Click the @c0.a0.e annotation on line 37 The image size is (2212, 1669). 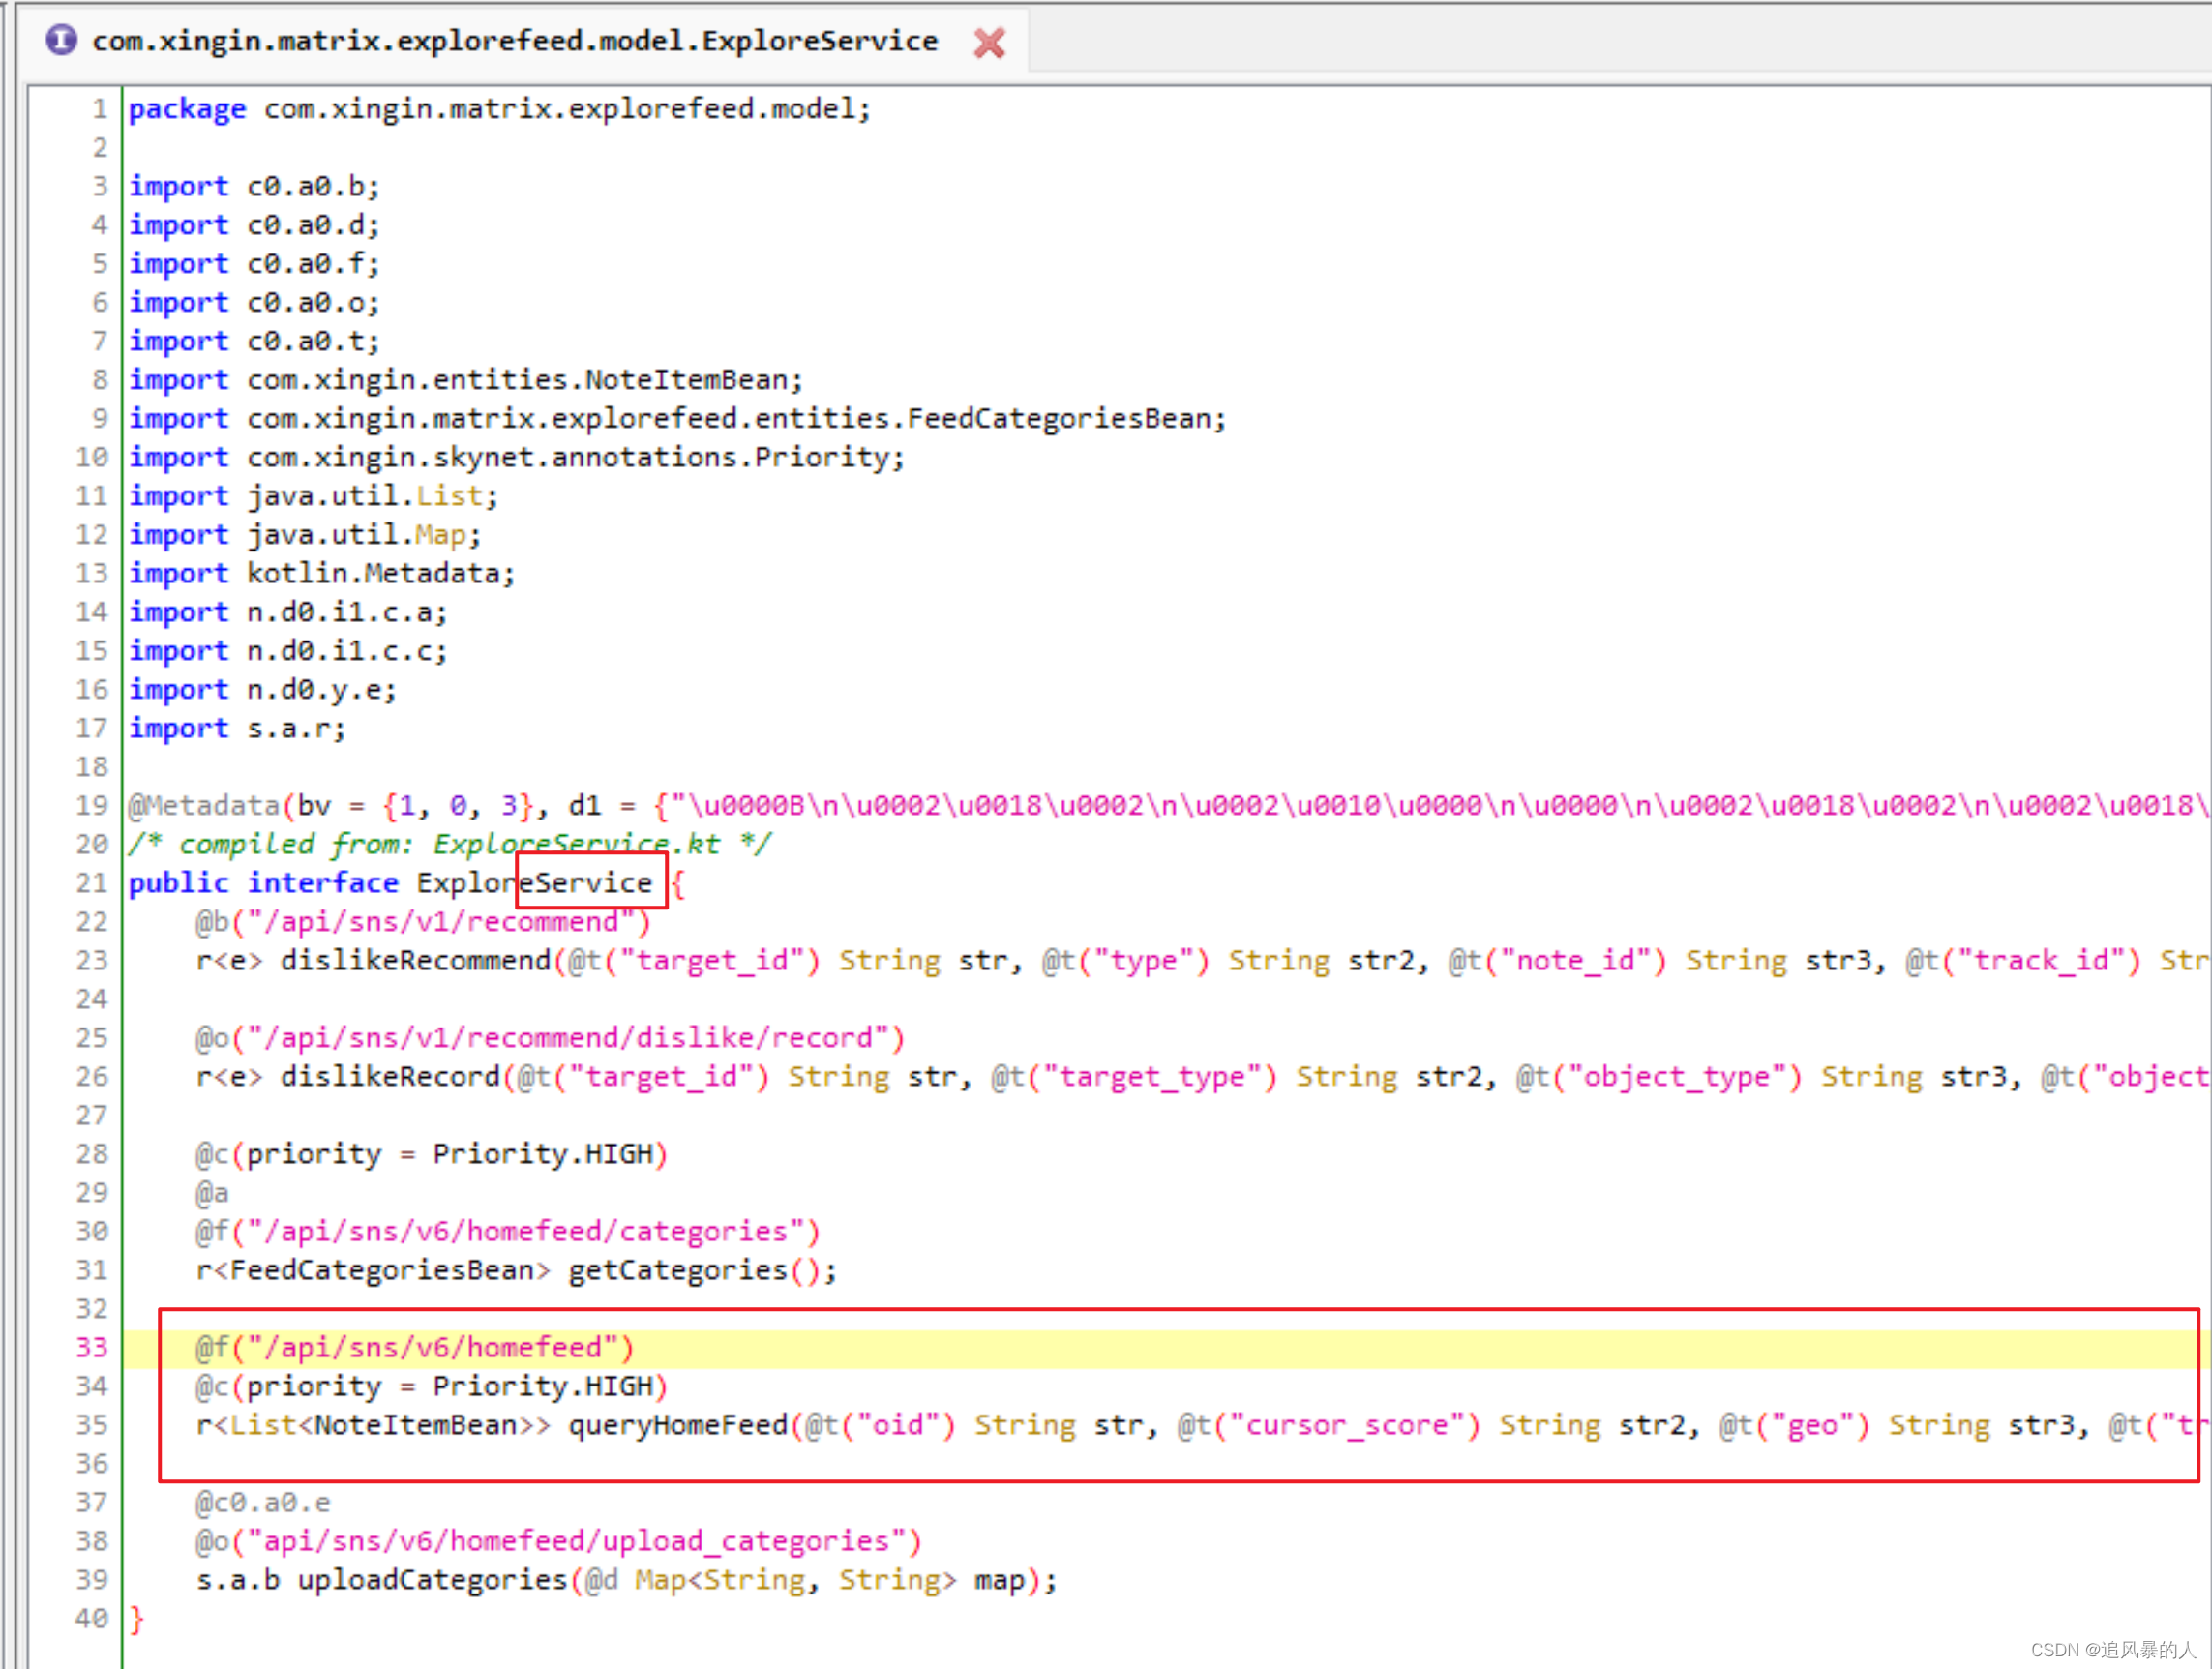263,1503
